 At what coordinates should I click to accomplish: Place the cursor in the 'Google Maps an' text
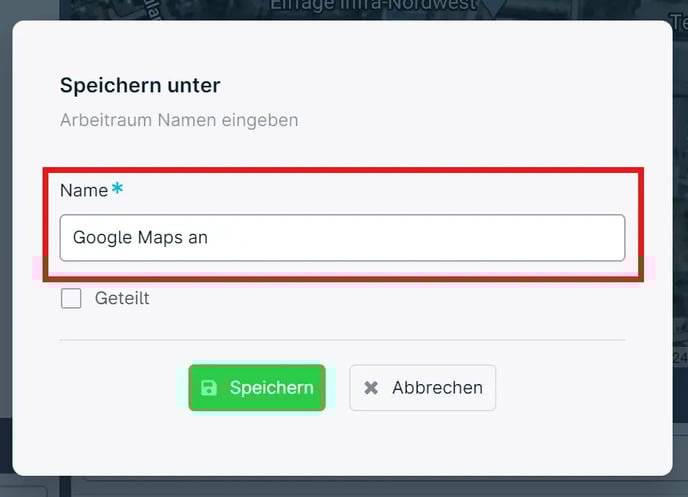tap(140, 238)
